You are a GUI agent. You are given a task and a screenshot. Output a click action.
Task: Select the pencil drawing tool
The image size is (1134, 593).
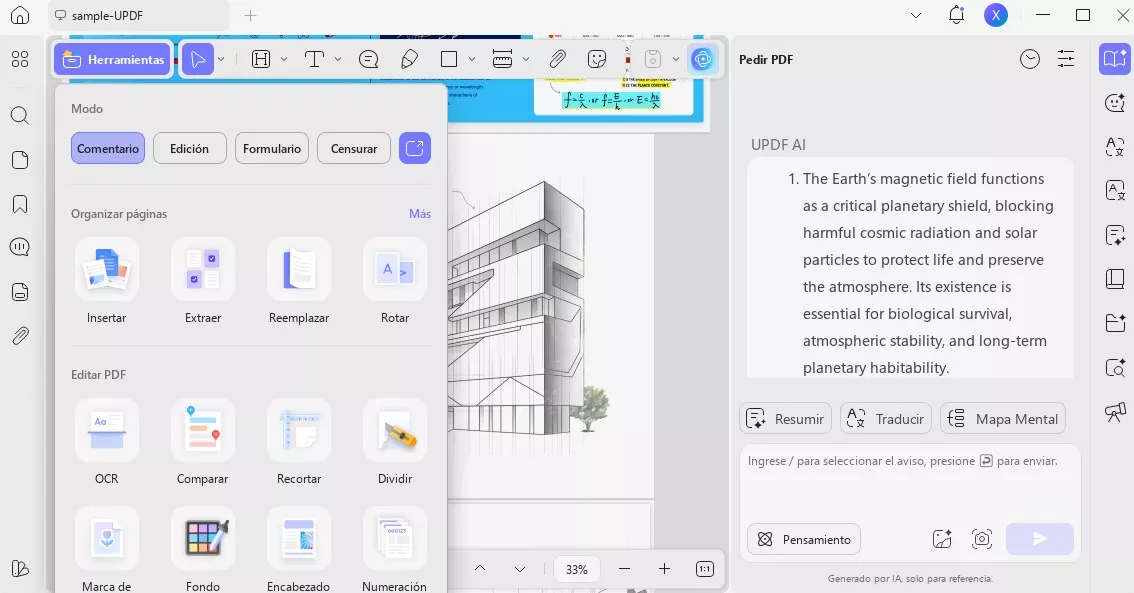pyautogui.click(x=409, y=59)
